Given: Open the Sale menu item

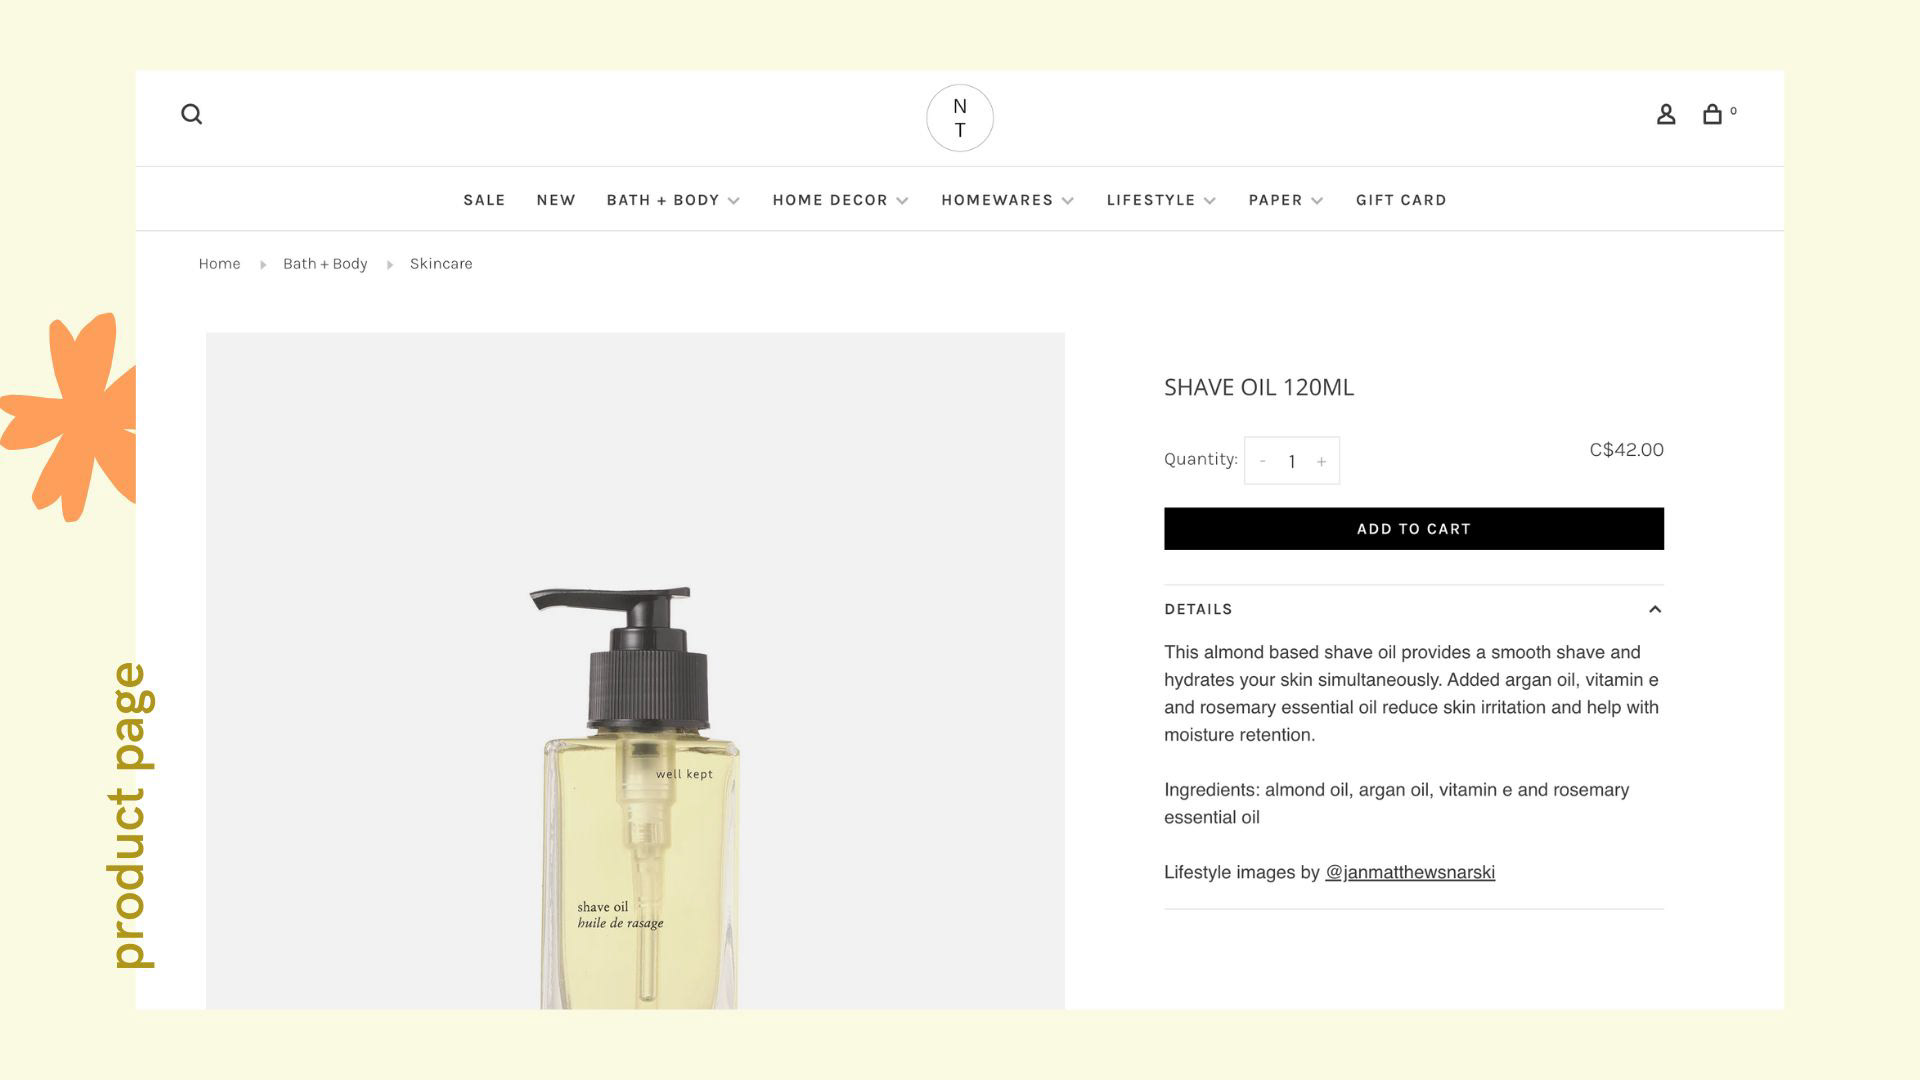Looking at the screenshot, I should coord(484,200).
